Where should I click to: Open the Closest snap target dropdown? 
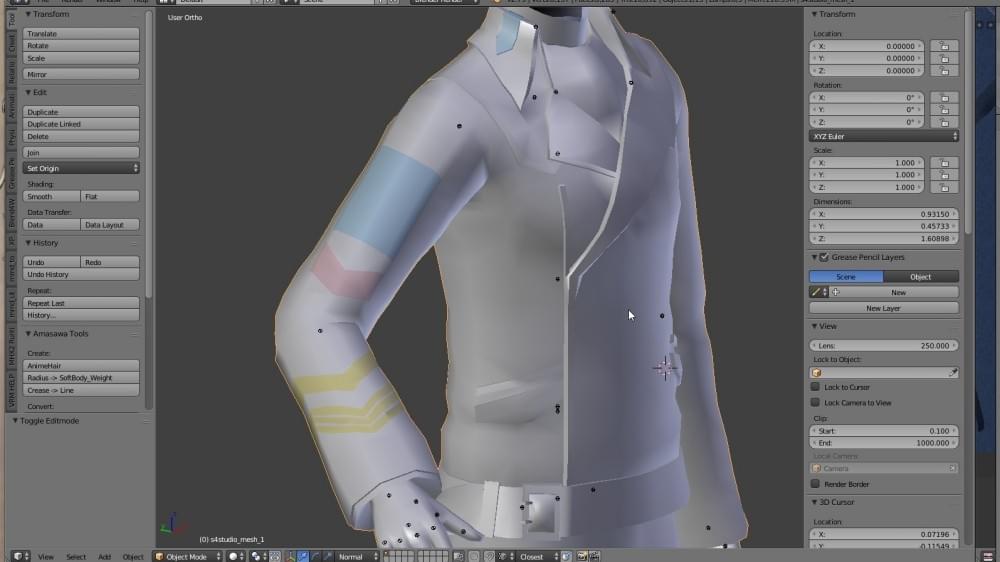(538, 556)
